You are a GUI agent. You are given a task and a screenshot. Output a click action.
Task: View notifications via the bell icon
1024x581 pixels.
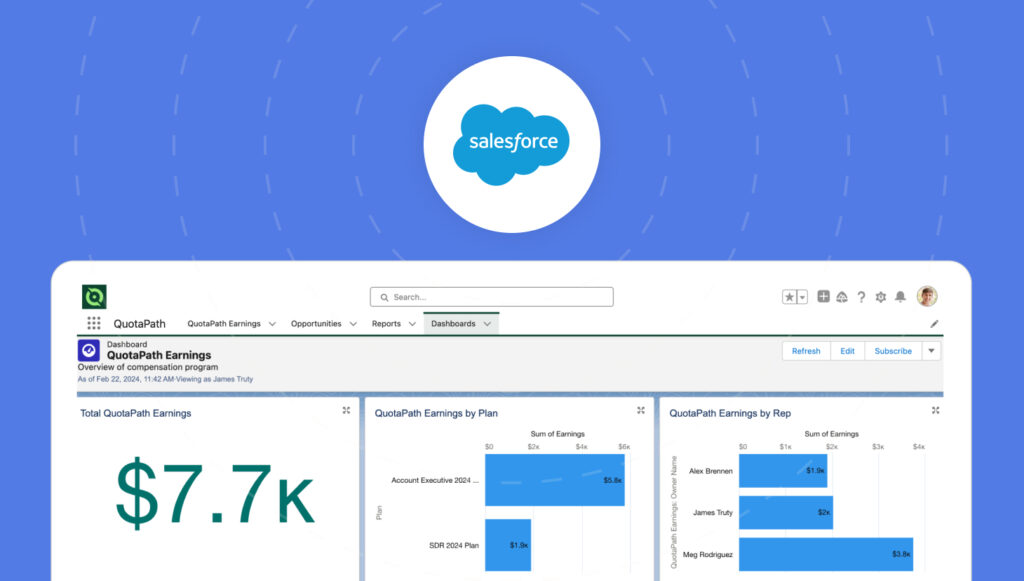click(901, 296)
